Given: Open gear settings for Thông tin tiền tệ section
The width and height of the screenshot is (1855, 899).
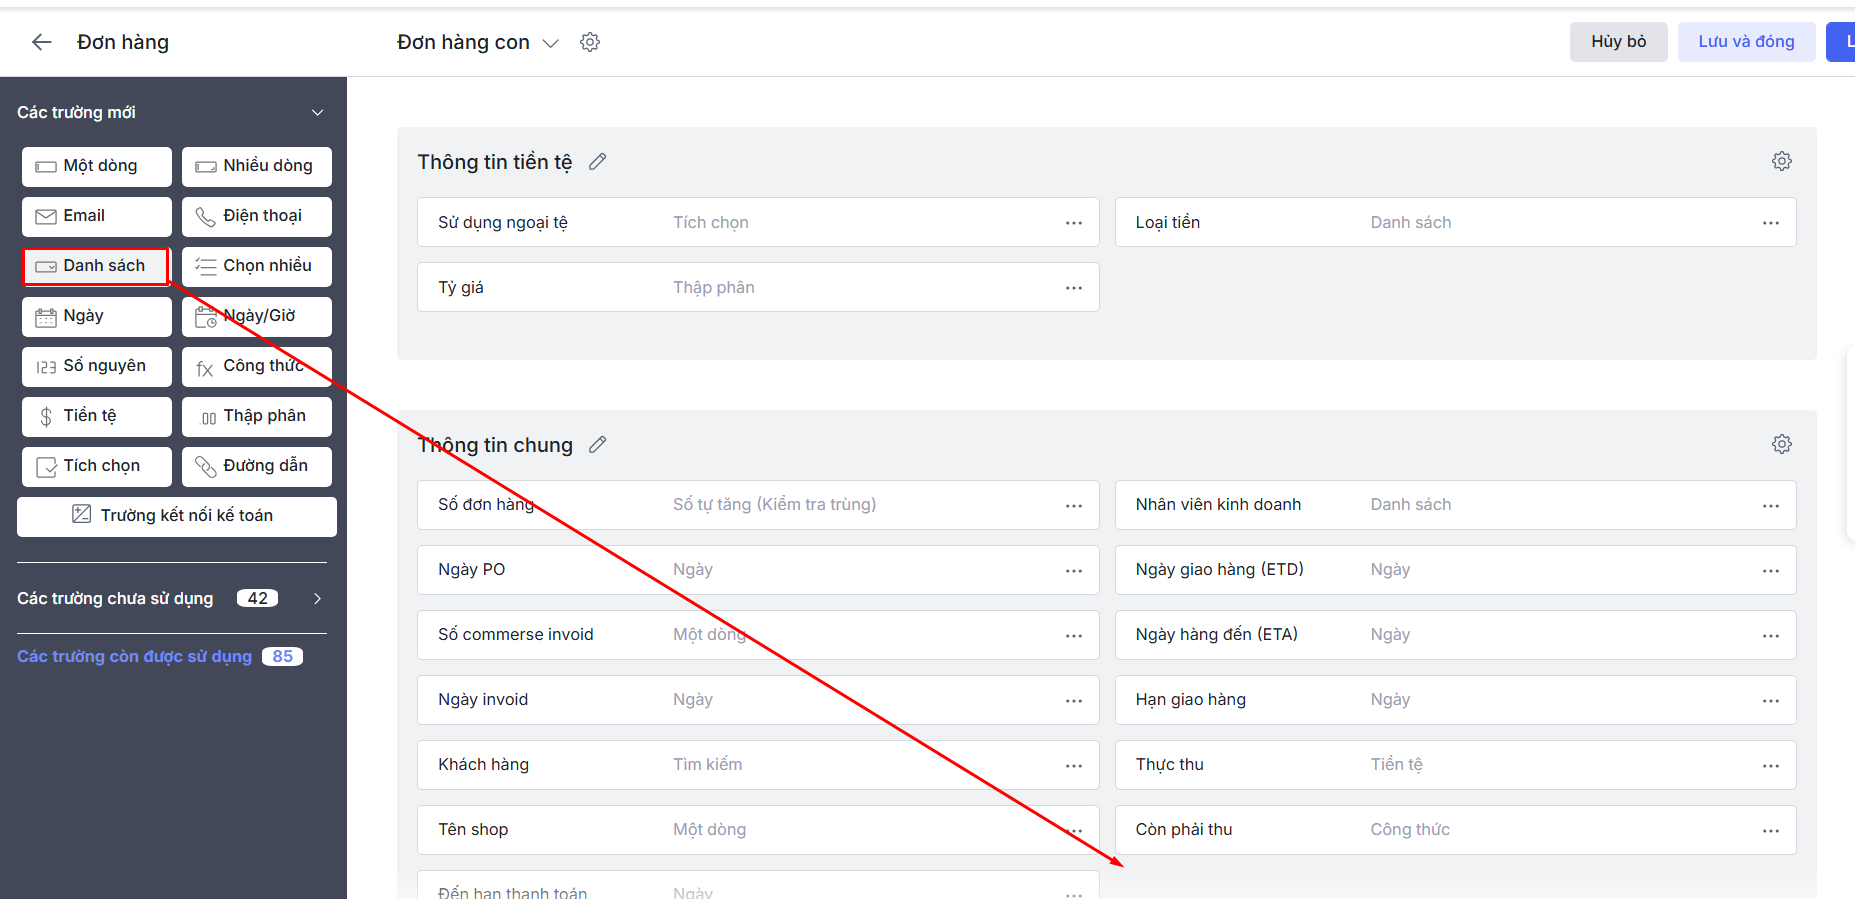Looking at the screenshot, I should coord(1781,161).
